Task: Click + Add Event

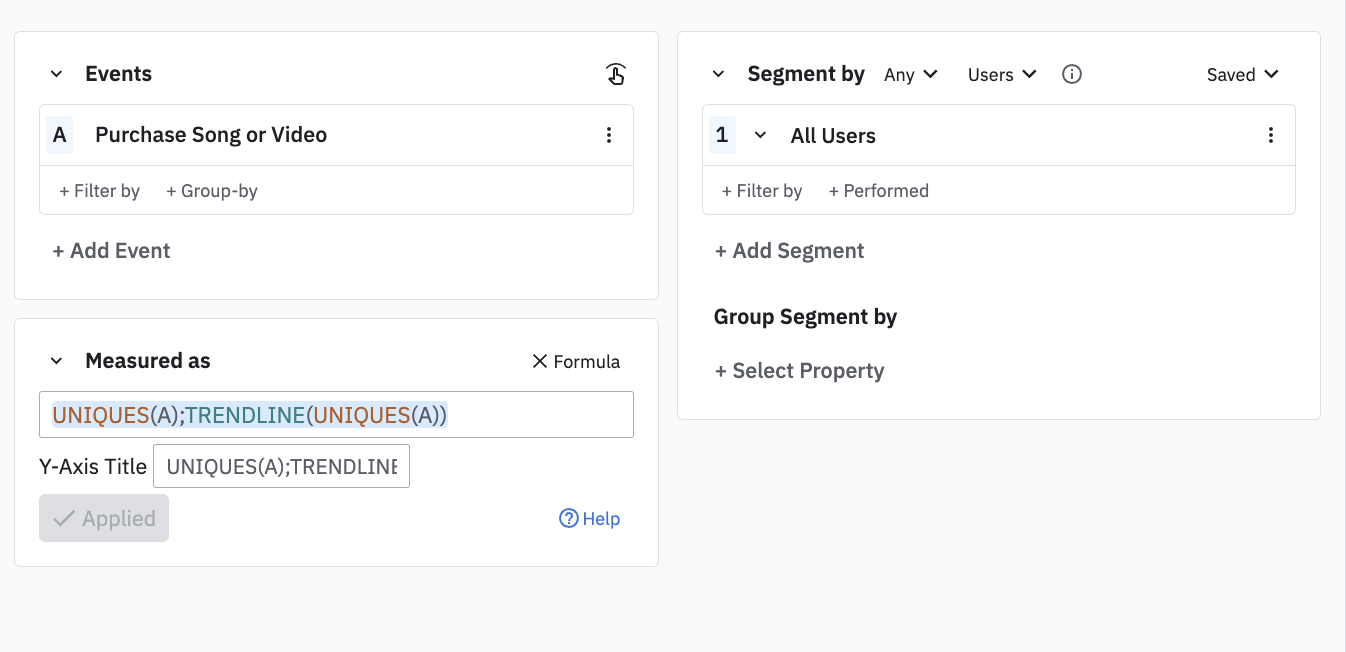Action: (111, 251)
